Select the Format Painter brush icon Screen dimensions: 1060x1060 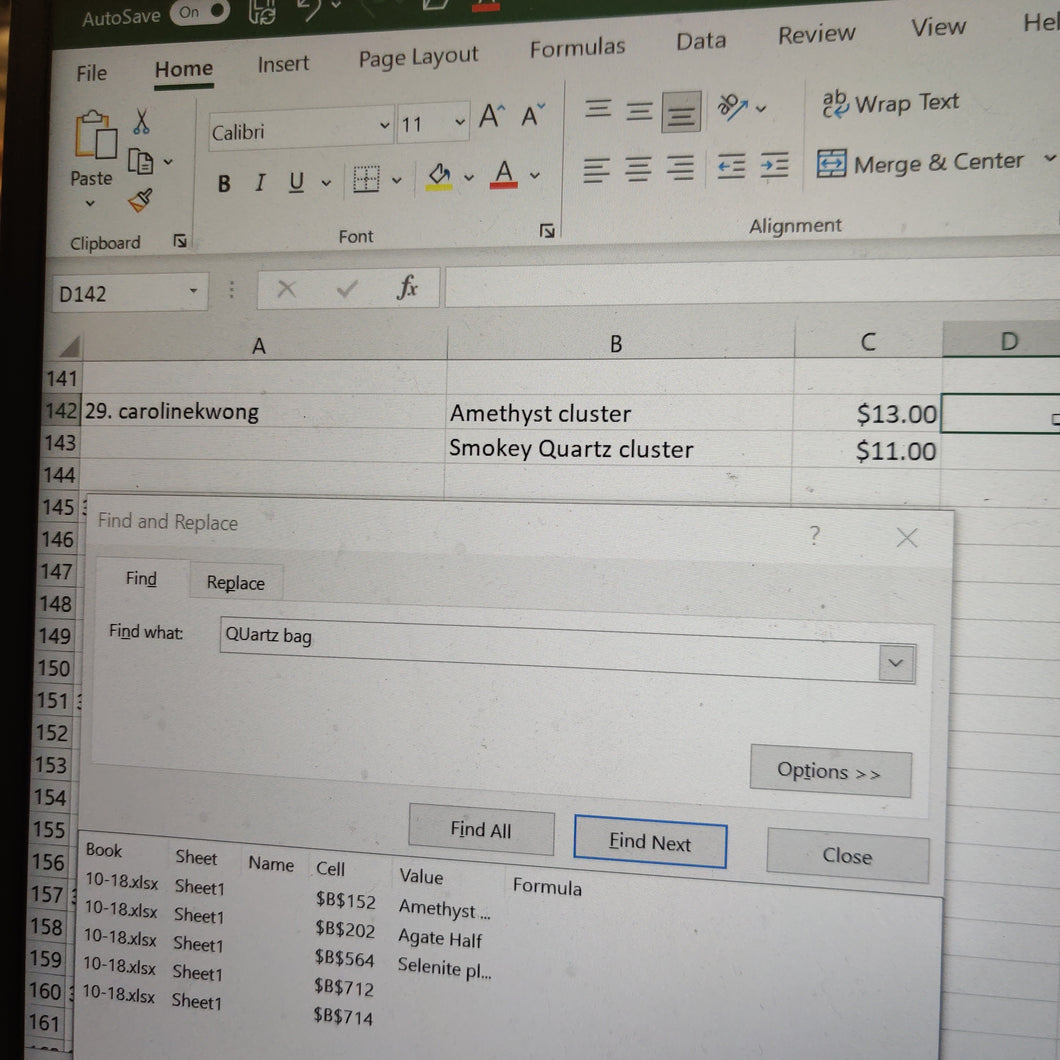141,200
